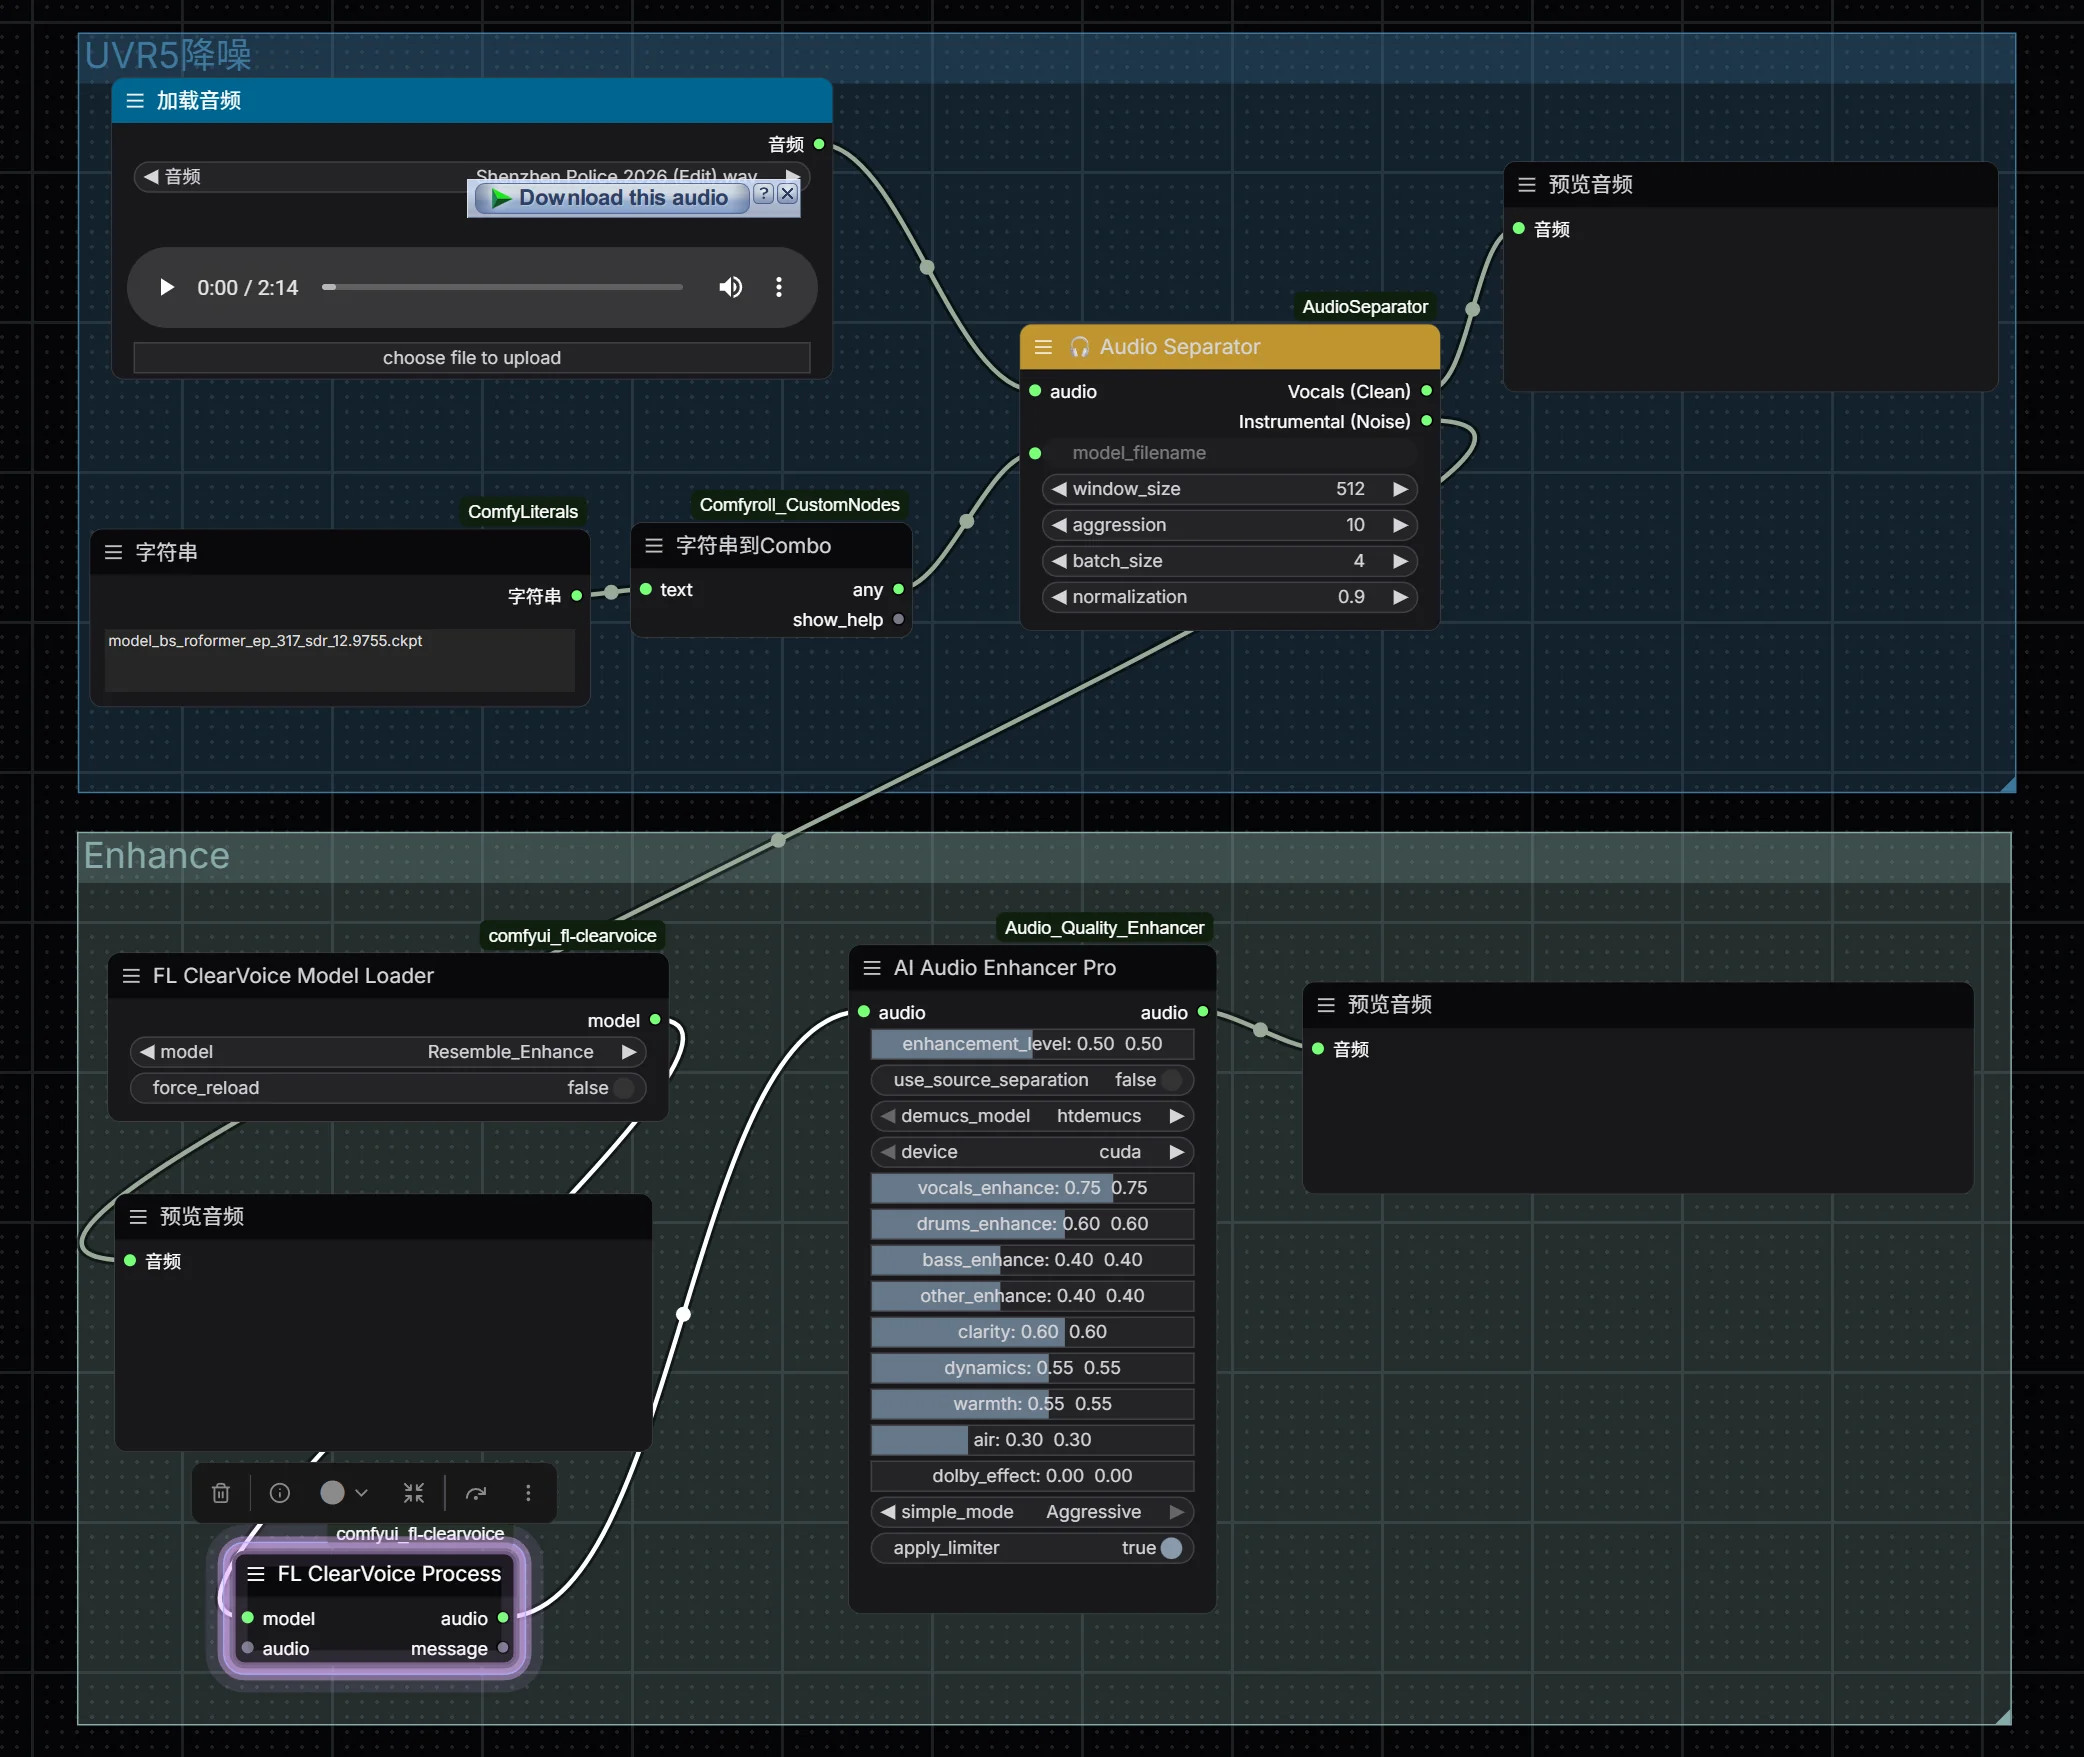This screenshot has width=2084, height=1757.
Task: Open the three-dot more options in node toolbar
Action: pos(528,1493)
